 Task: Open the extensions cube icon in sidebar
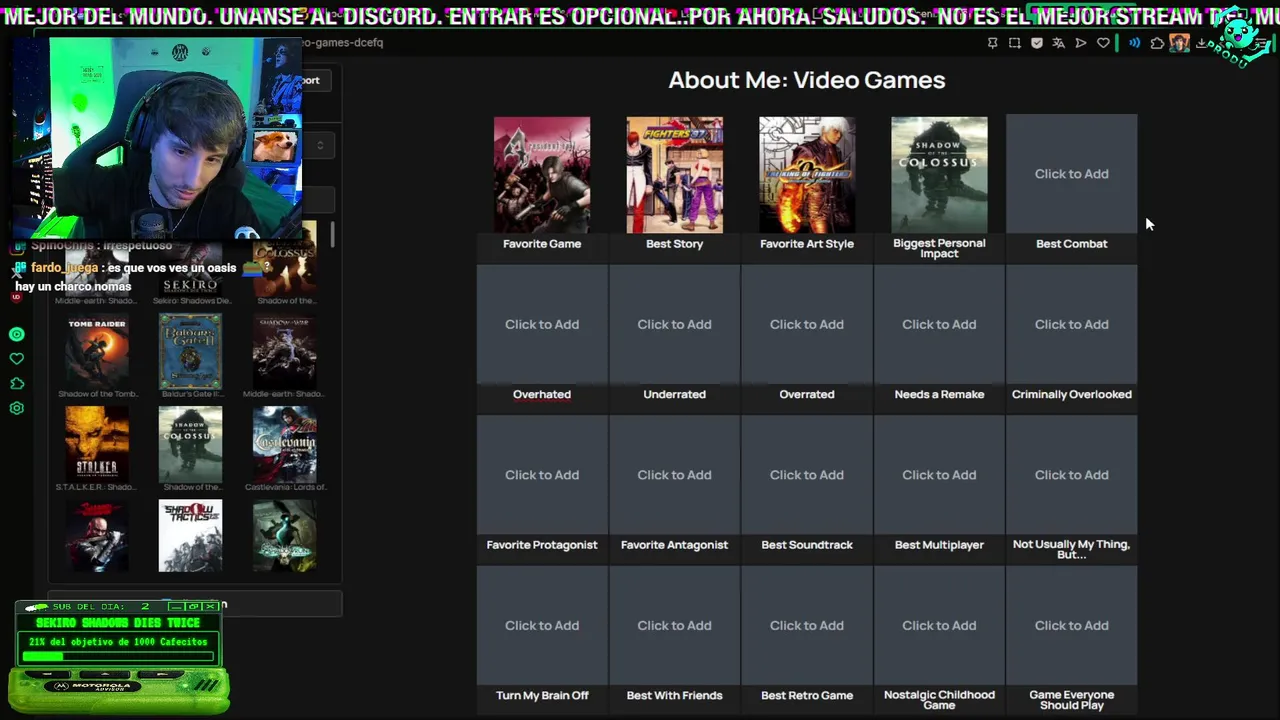16,384
